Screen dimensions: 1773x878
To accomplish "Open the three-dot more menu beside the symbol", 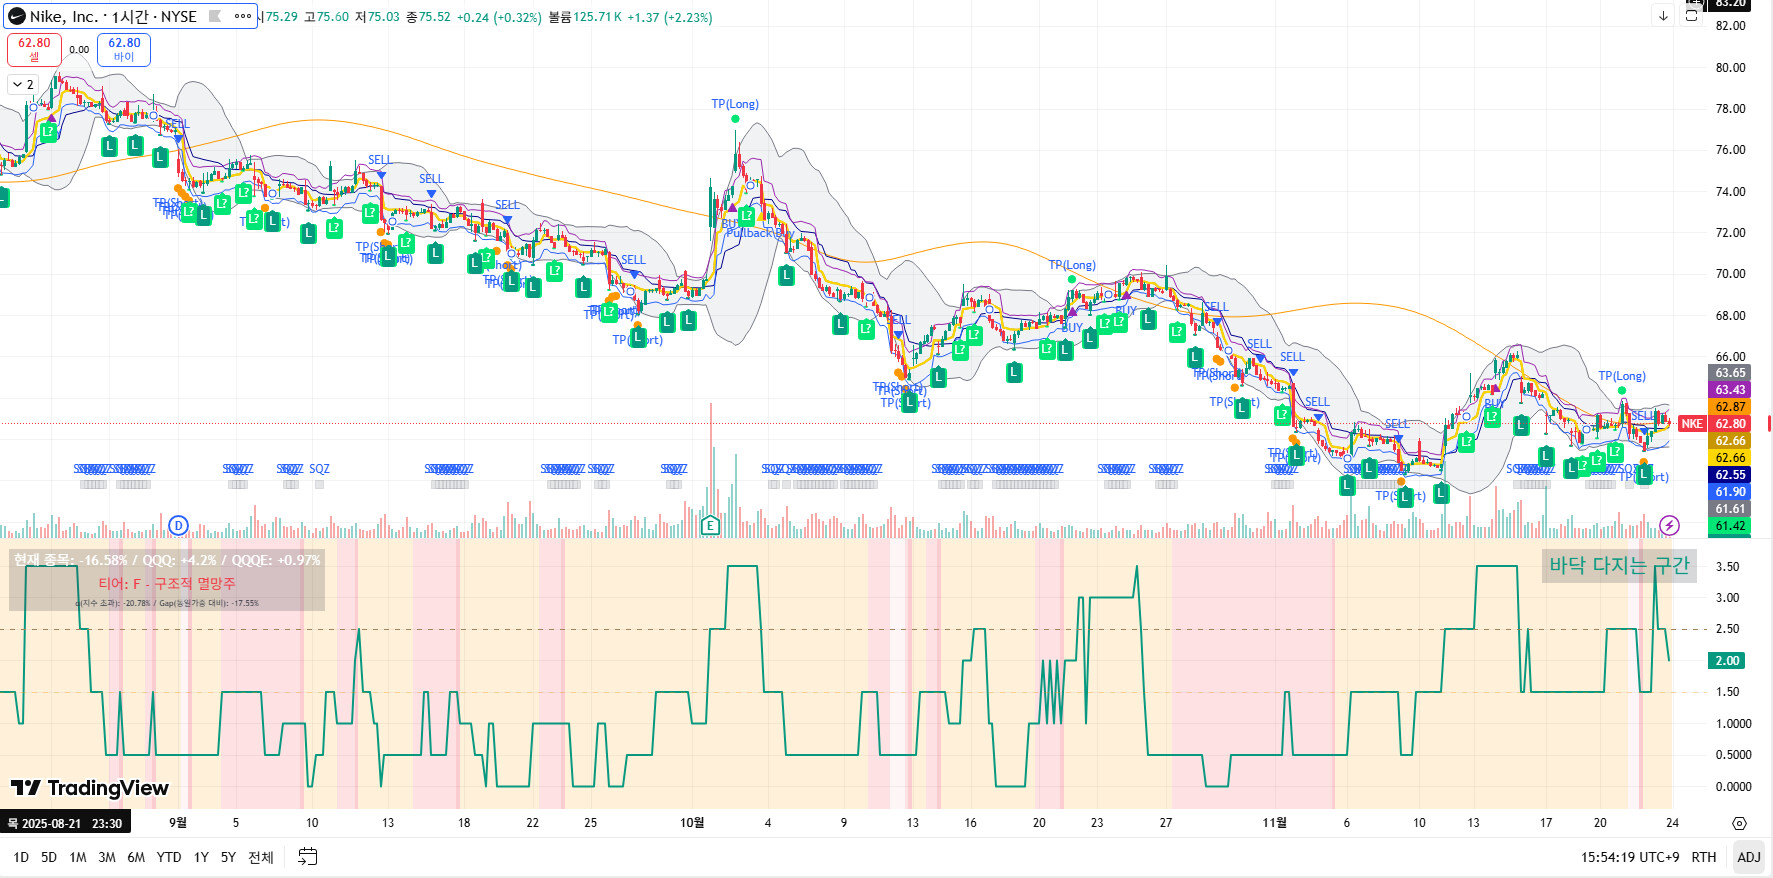I will coord(243,16).
